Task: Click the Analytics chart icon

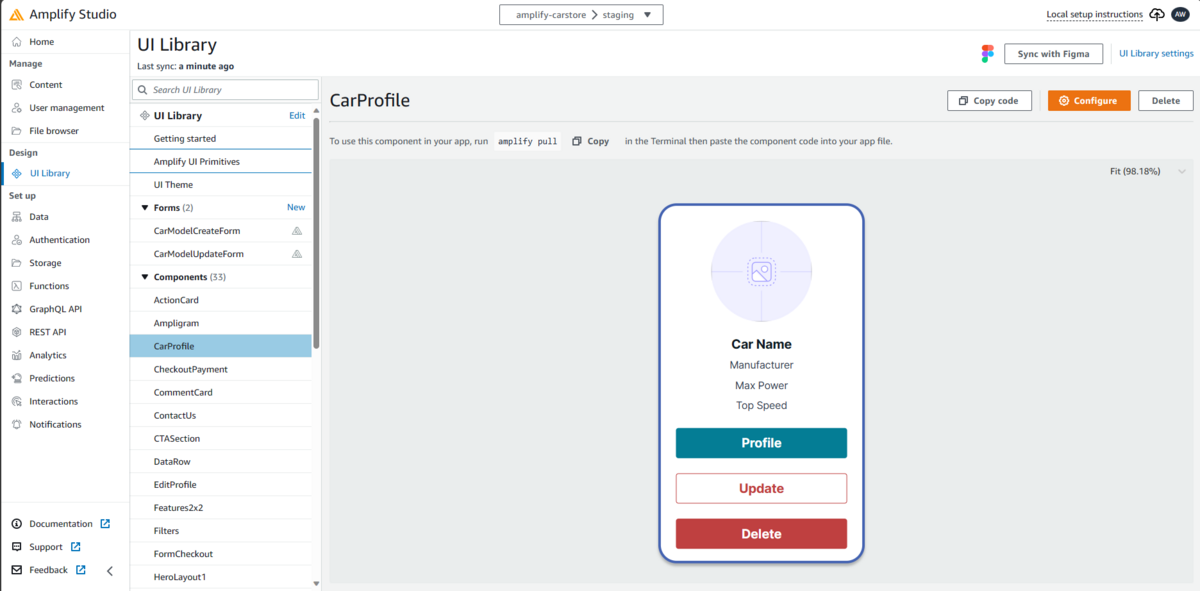Action: (17, 355)
